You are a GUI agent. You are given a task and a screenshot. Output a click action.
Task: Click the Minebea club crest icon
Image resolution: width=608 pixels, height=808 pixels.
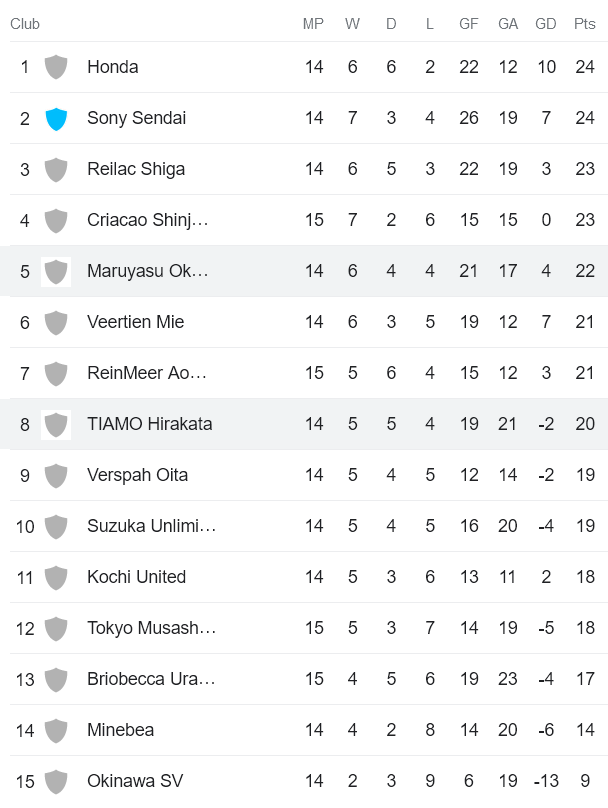pyautogui.click(x=56, y=730)
